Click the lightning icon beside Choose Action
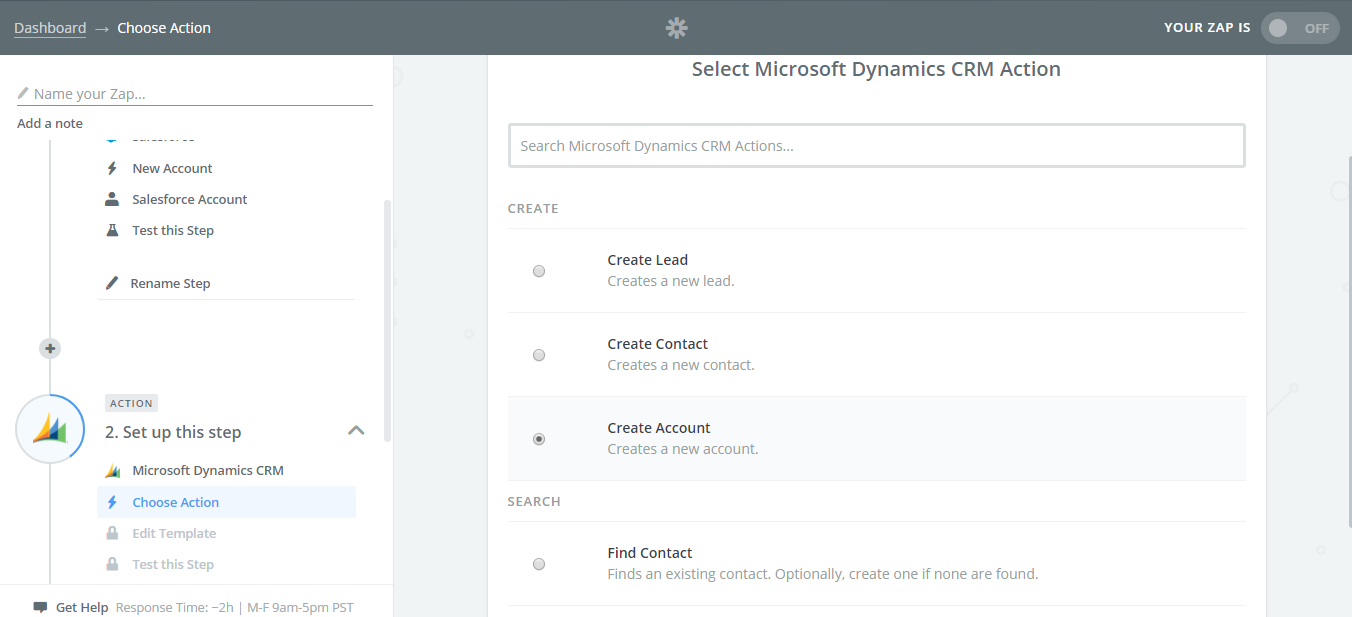The image size is (1352, 617). click(x=112, y=502)
